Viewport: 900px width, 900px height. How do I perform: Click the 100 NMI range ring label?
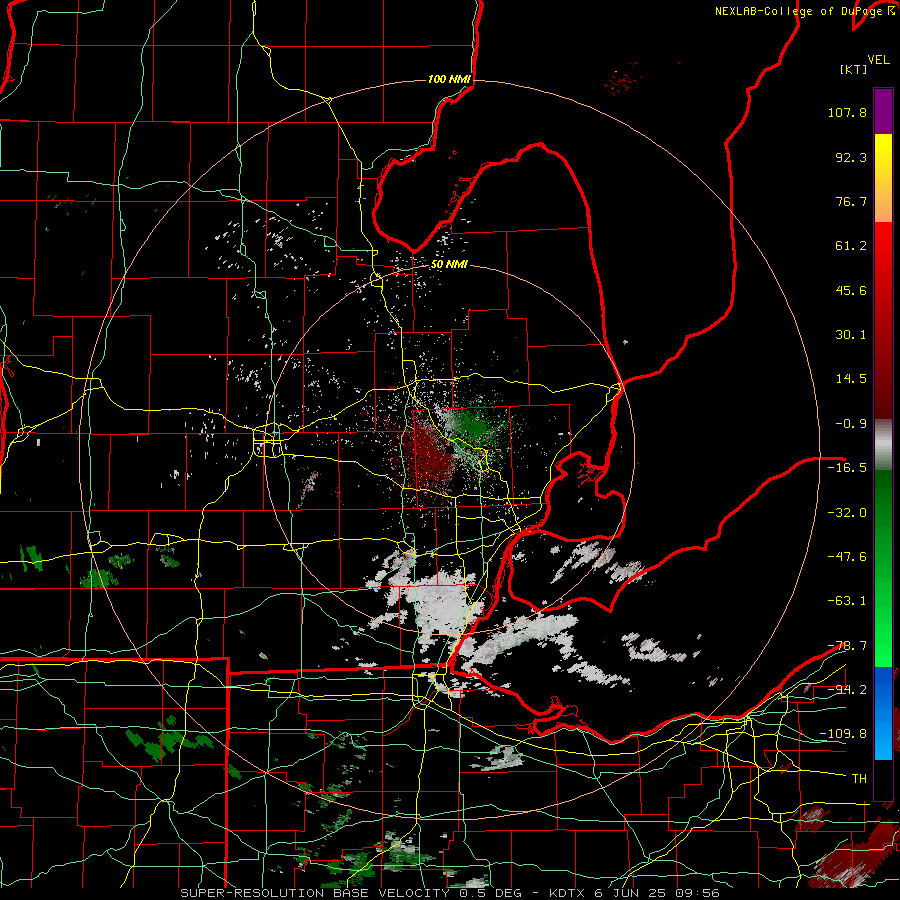pyautogui.click(x=449, y=79)
